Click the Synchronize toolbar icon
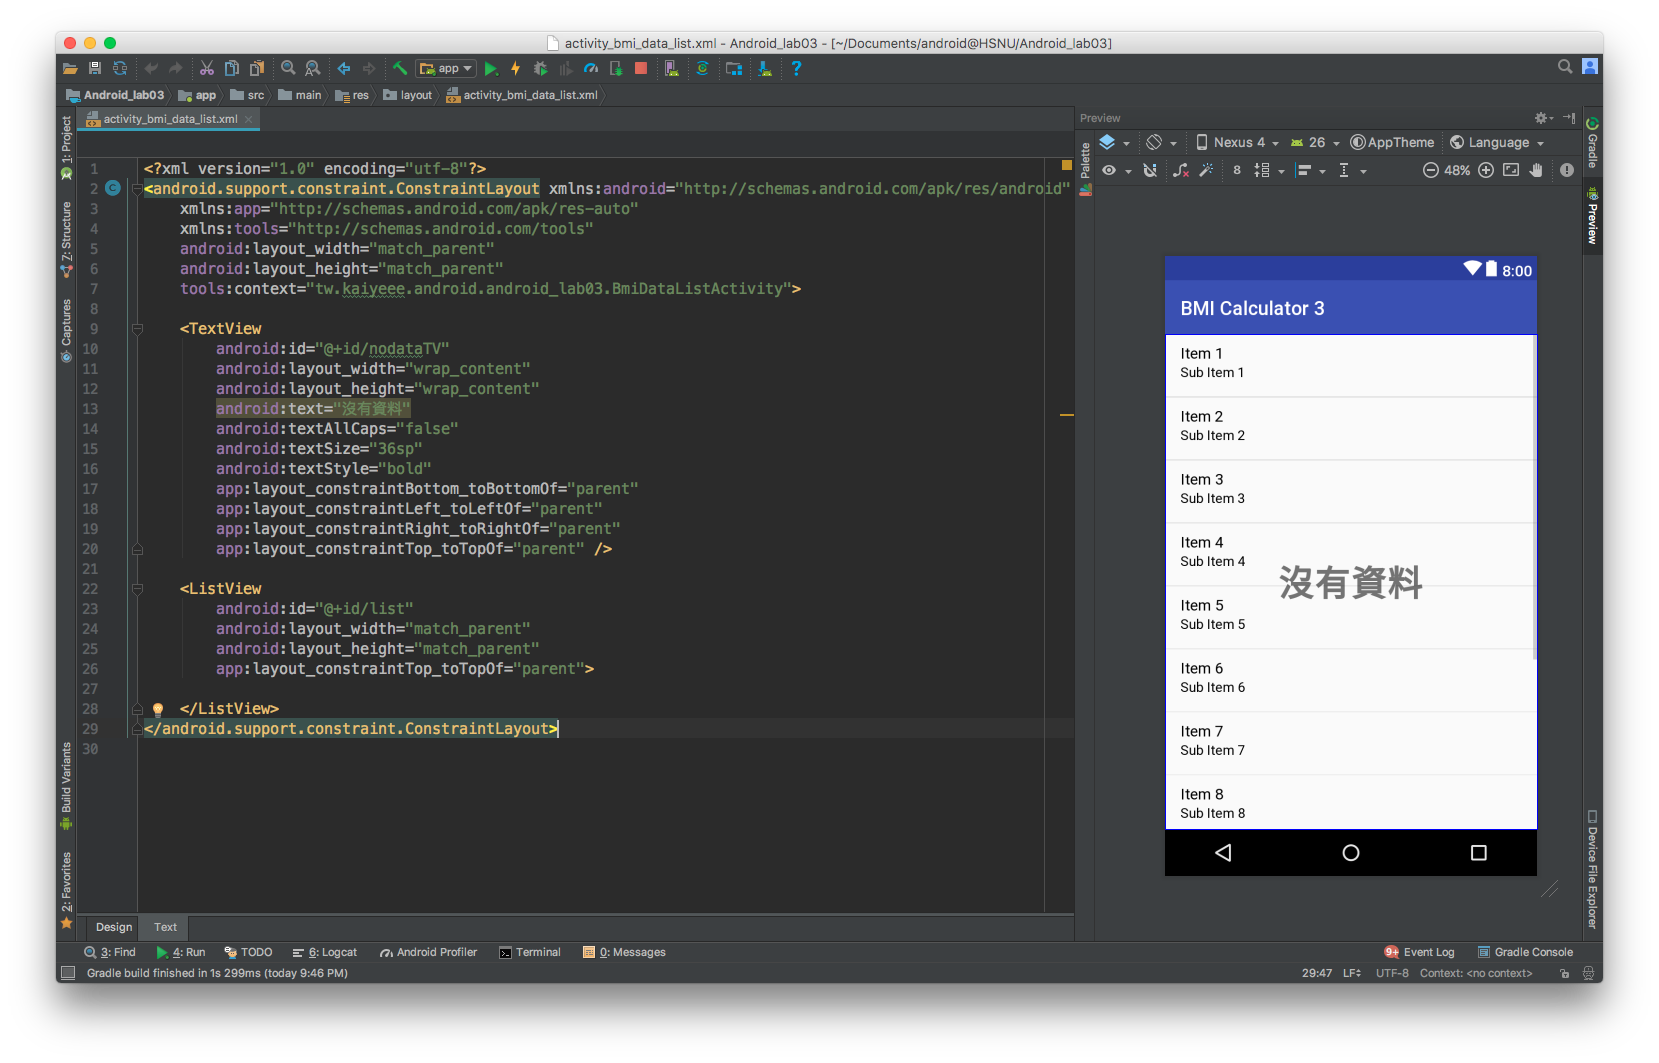Viewport: 1659px width, 1063px height. pyautogui.click(x=120, y=69)
